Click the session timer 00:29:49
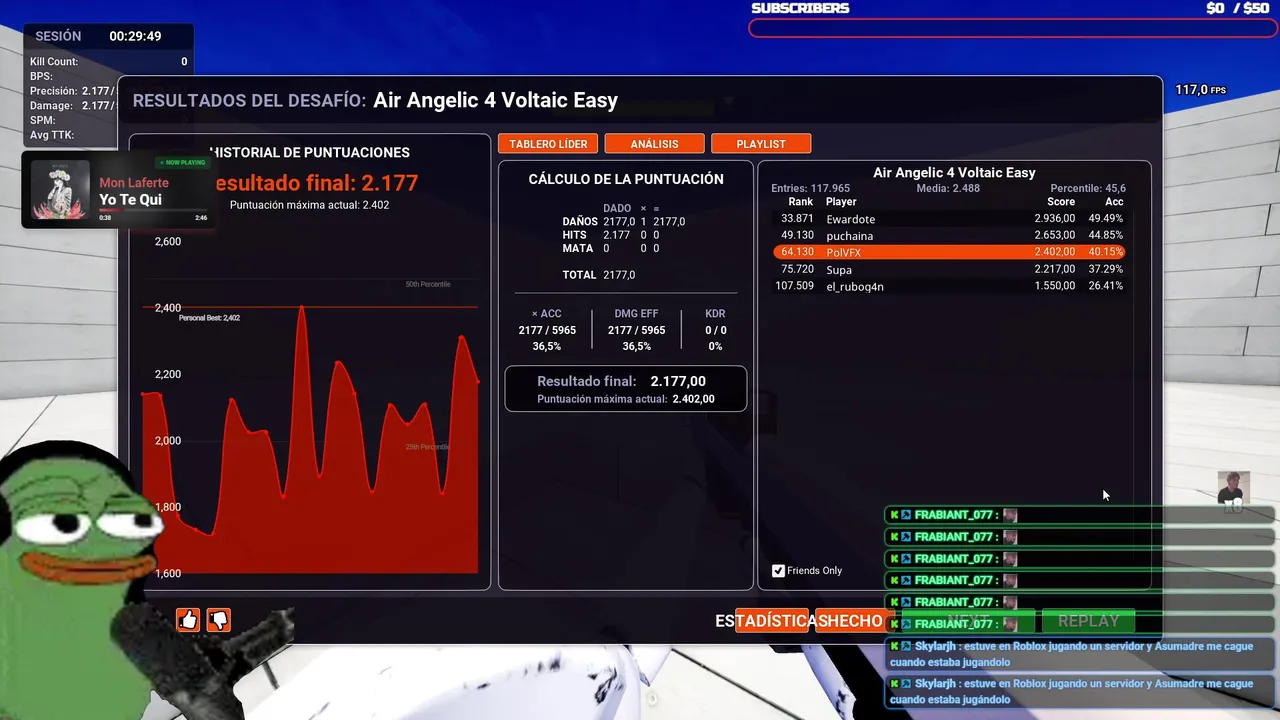 coord(135,36)
